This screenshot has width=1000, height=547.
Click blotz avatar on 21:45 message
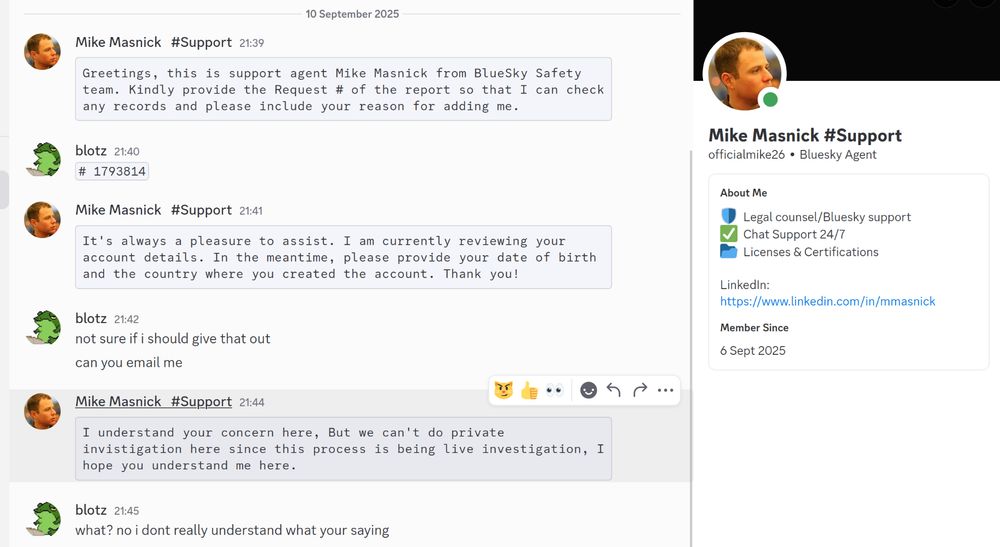point(43,519)
